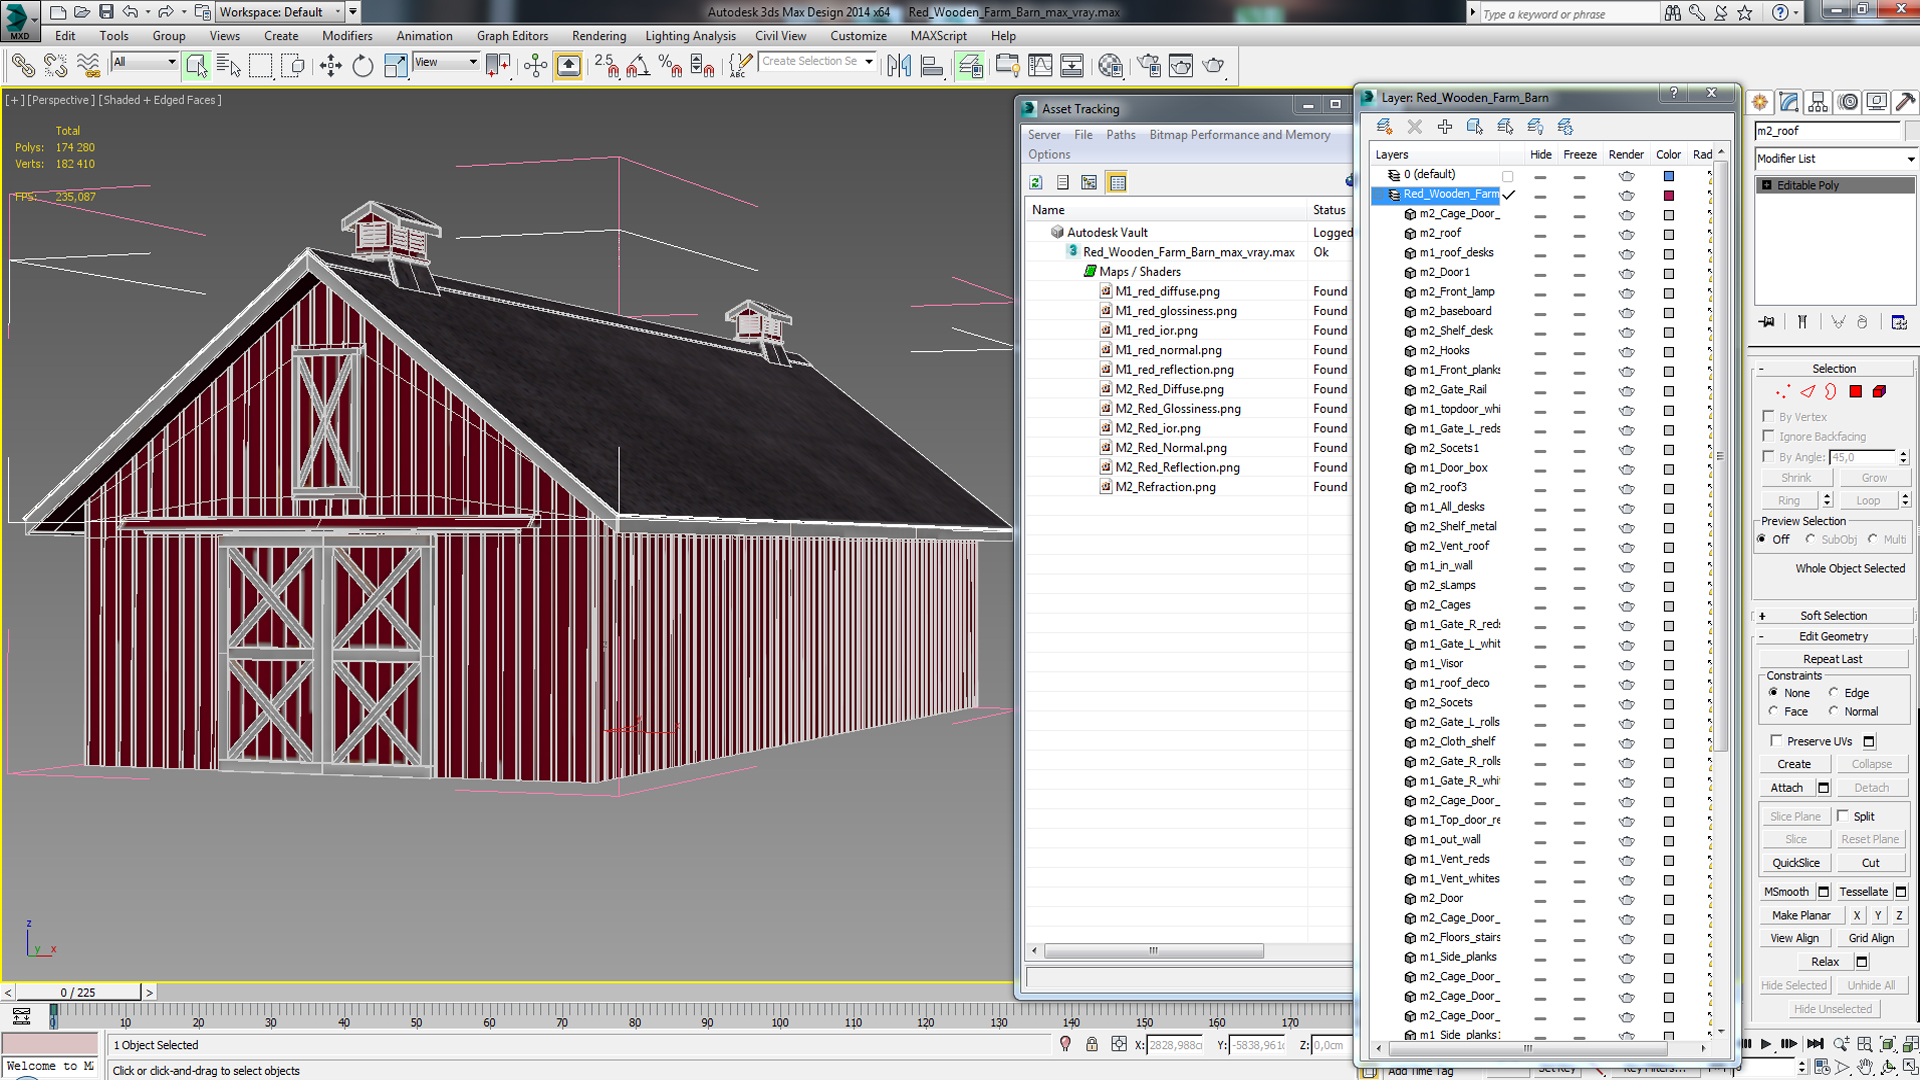Click the Pin Stack icon
Image resolution: width=1920 pixels, height=1080 pixels.
click(x=1768, y=322)
